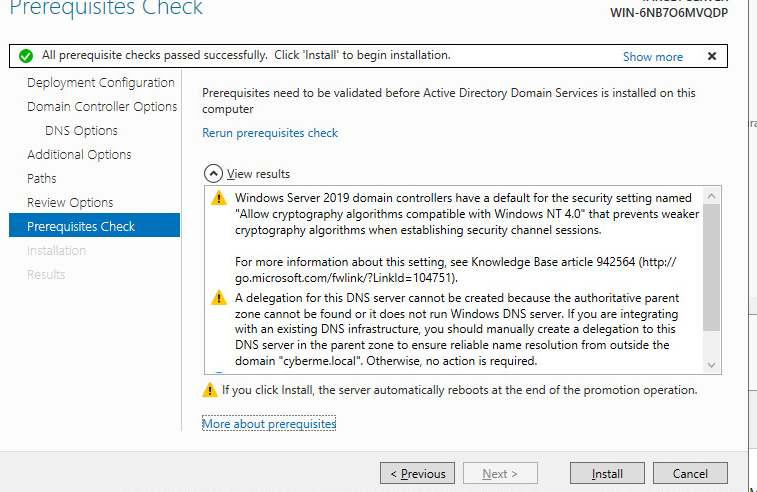757x492 pixels.
Task: Open the Additional Options step
Action: pyautogui.click(x=79, y=155)
